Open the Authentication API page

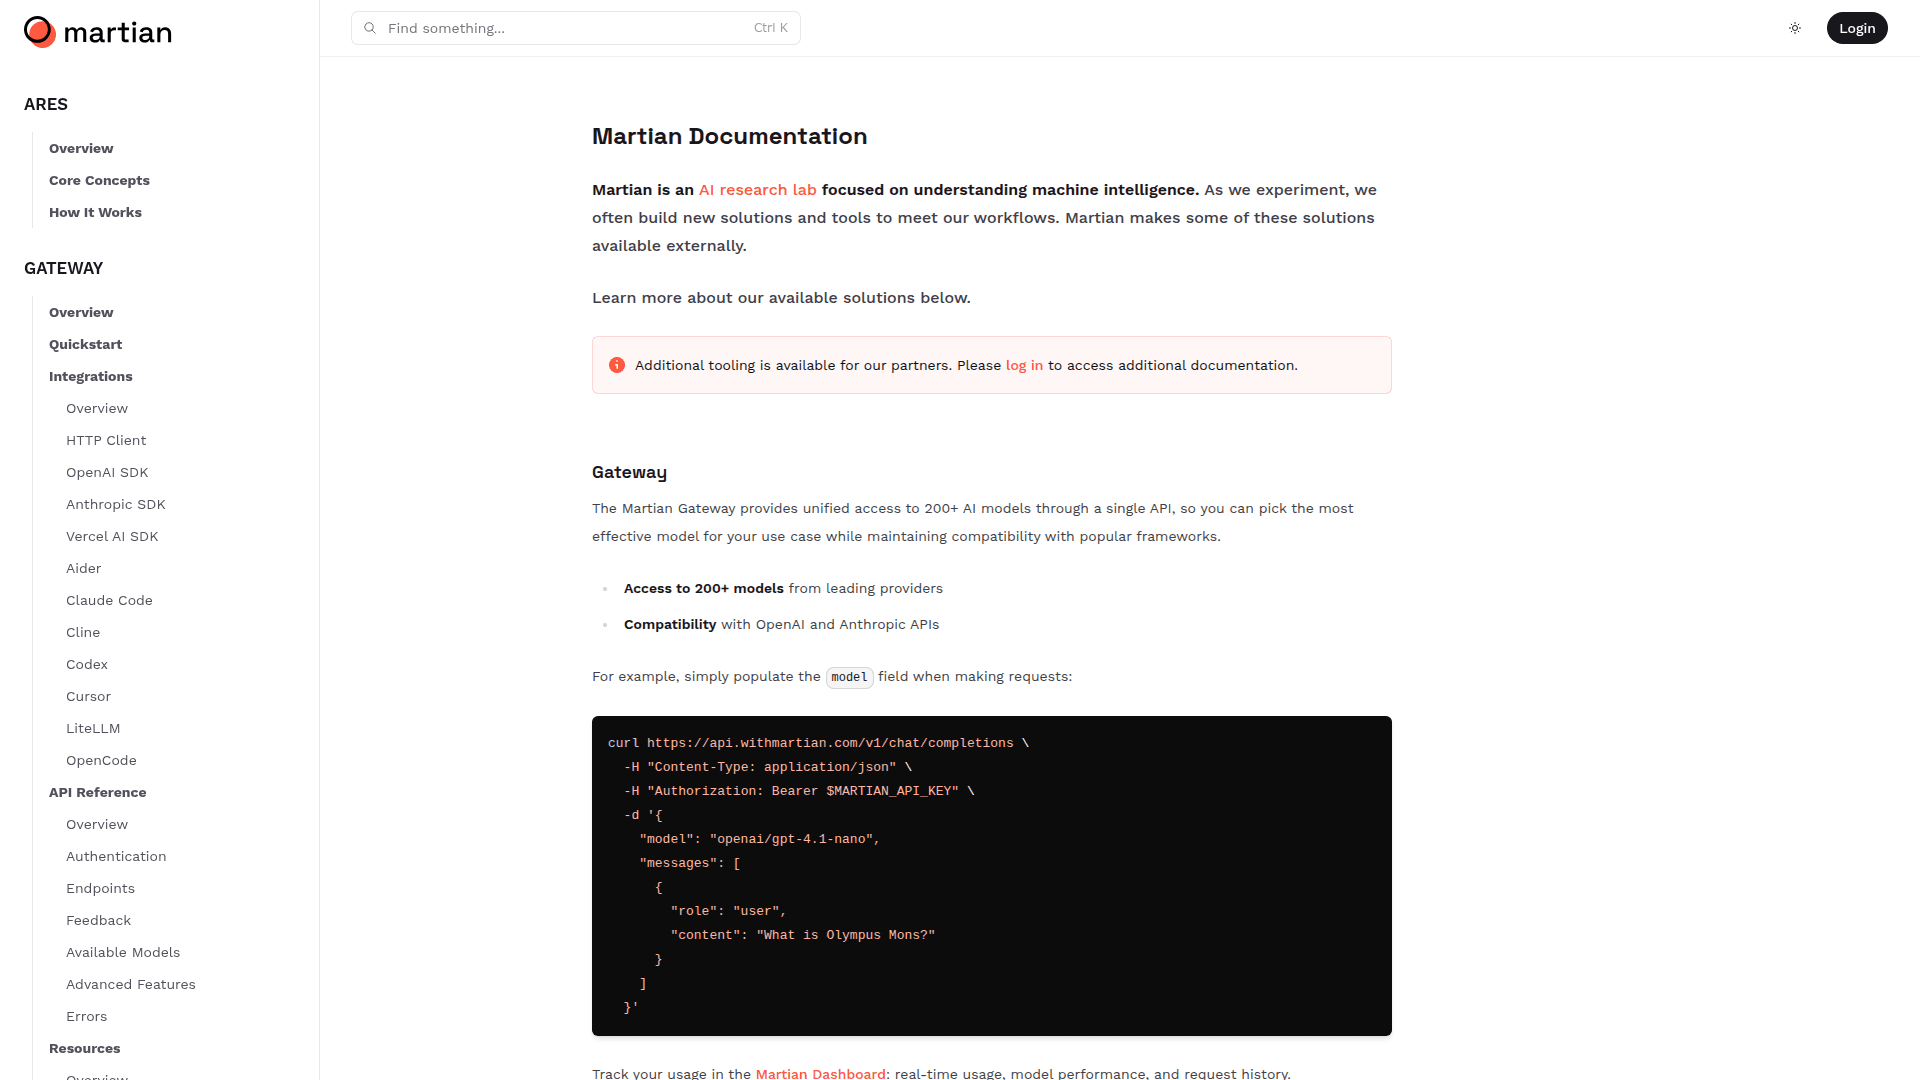tap(116, 856)
